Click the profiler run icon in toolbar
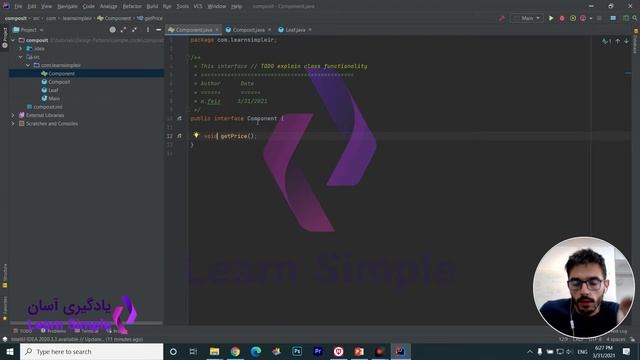This screenshot has height=360, width=640. click(x=583, y=18)
